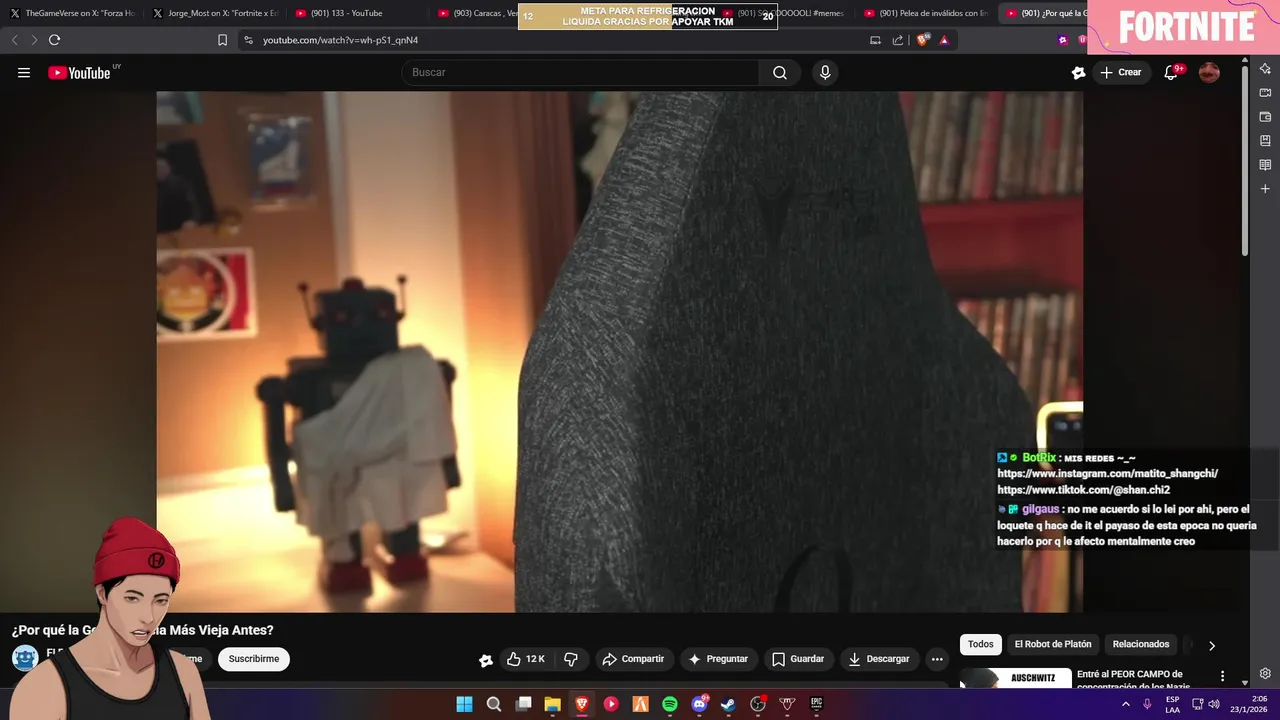Open Brave Wallet sidebar icon

[1265, 117]
